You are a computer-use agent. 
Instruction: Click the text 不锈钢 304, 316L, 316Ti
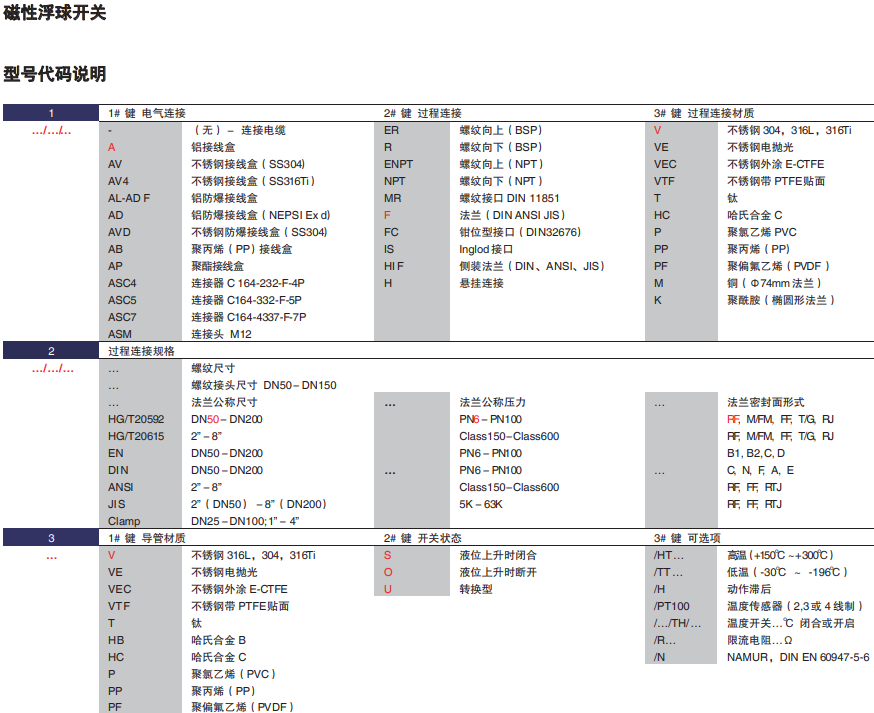789,130
